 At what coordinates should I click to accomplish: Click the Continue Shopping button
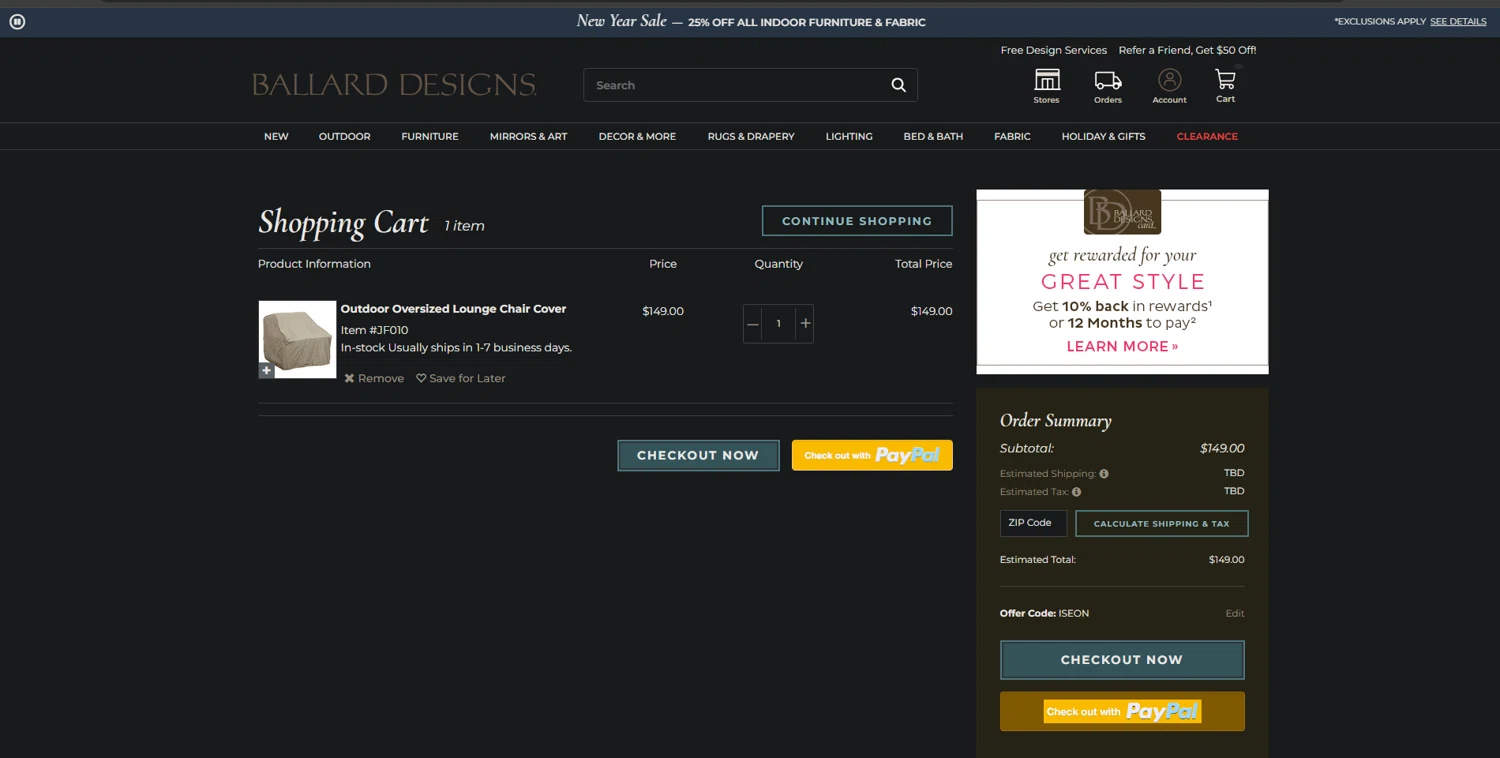[x=857, y=221]
